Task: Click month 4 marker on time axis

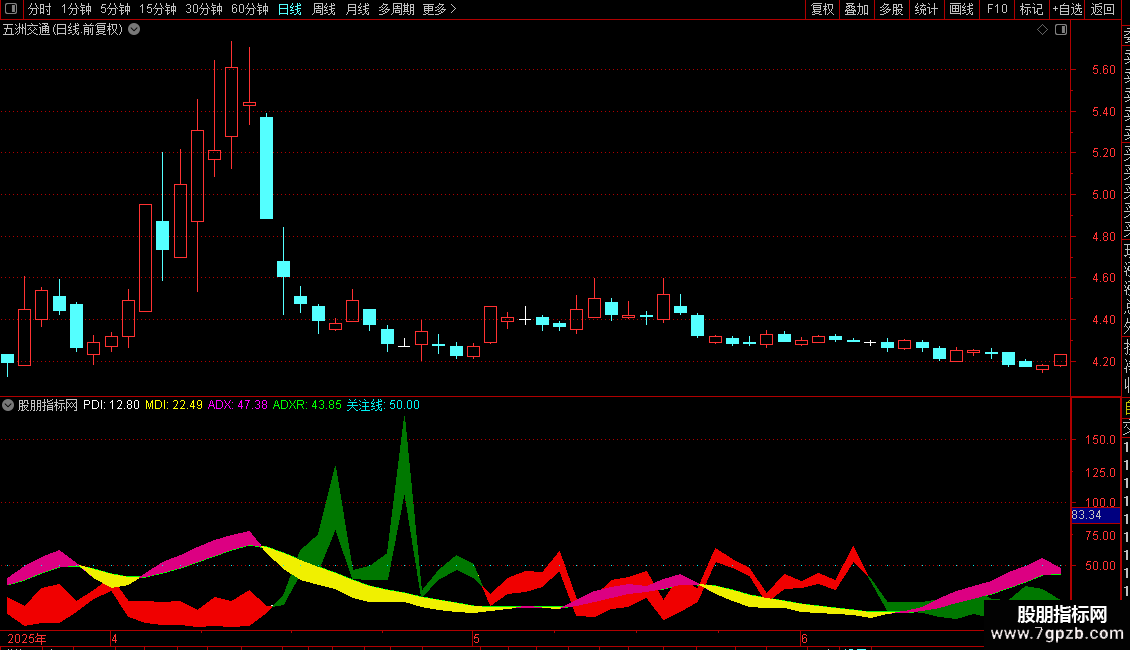Action: coord(114,638)
